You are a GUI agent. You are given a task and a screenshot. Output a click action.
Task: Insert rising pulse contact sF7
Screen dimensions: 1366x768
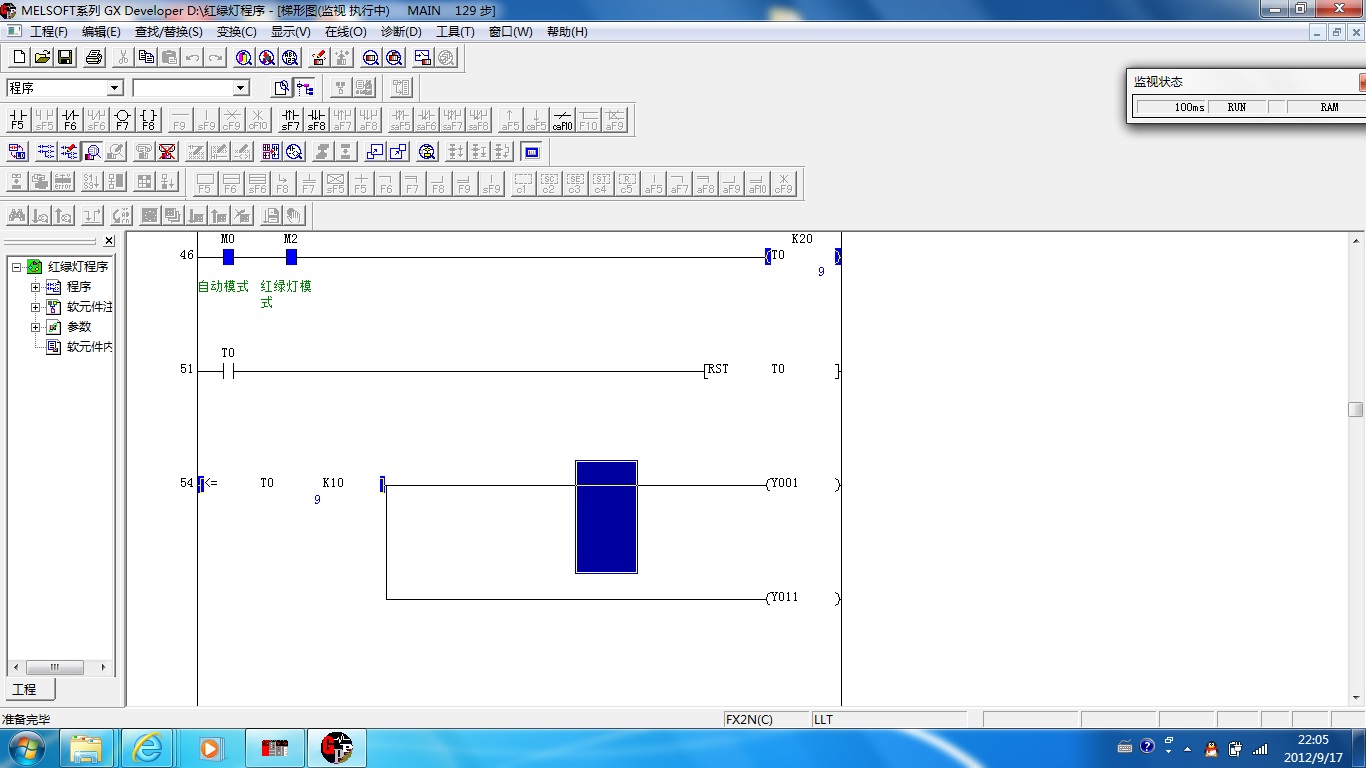(290, 120)
